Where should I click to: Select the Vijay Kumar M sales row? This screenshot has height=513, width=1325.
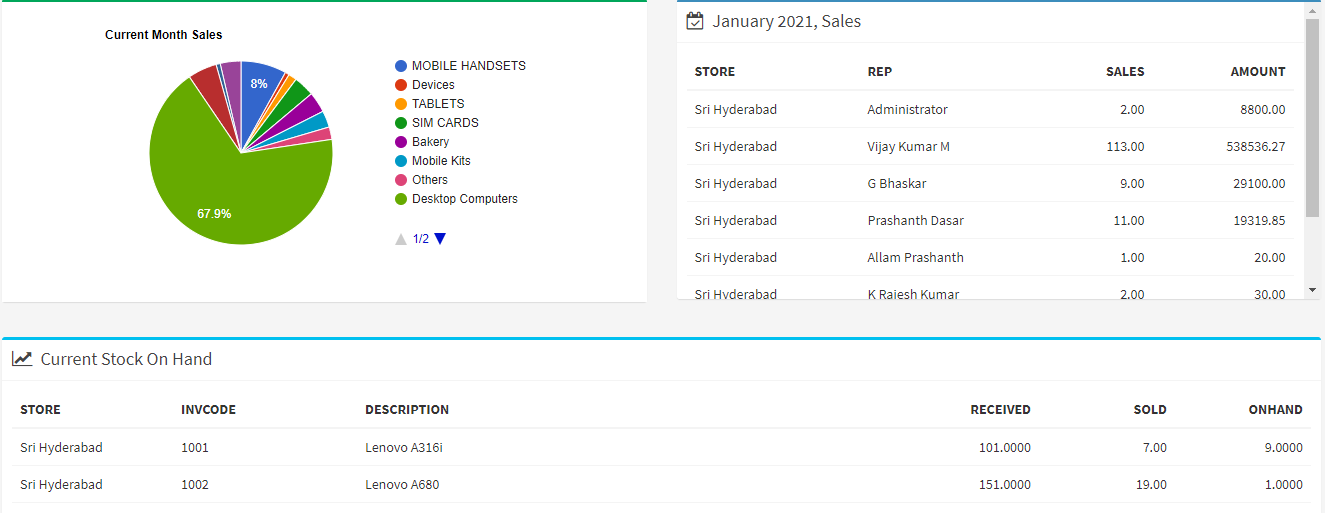(908, 147)
